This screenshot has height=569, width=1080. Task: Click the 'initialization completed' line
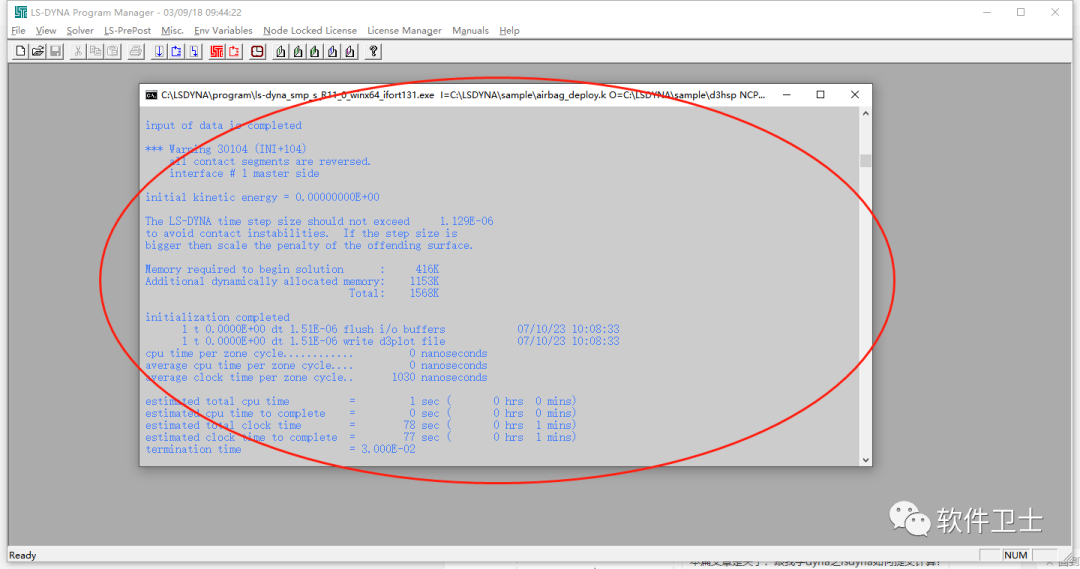[x=217, y=318]
